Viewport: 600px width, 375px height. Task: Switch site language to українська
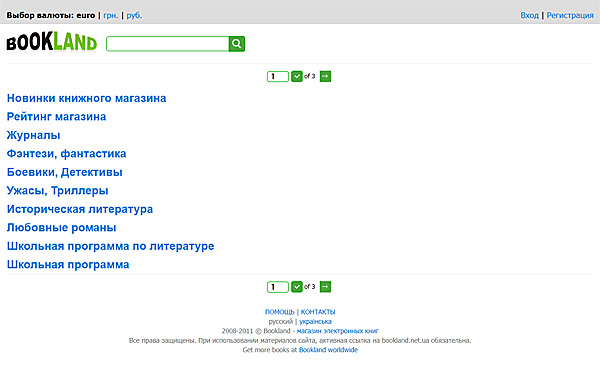315,321
